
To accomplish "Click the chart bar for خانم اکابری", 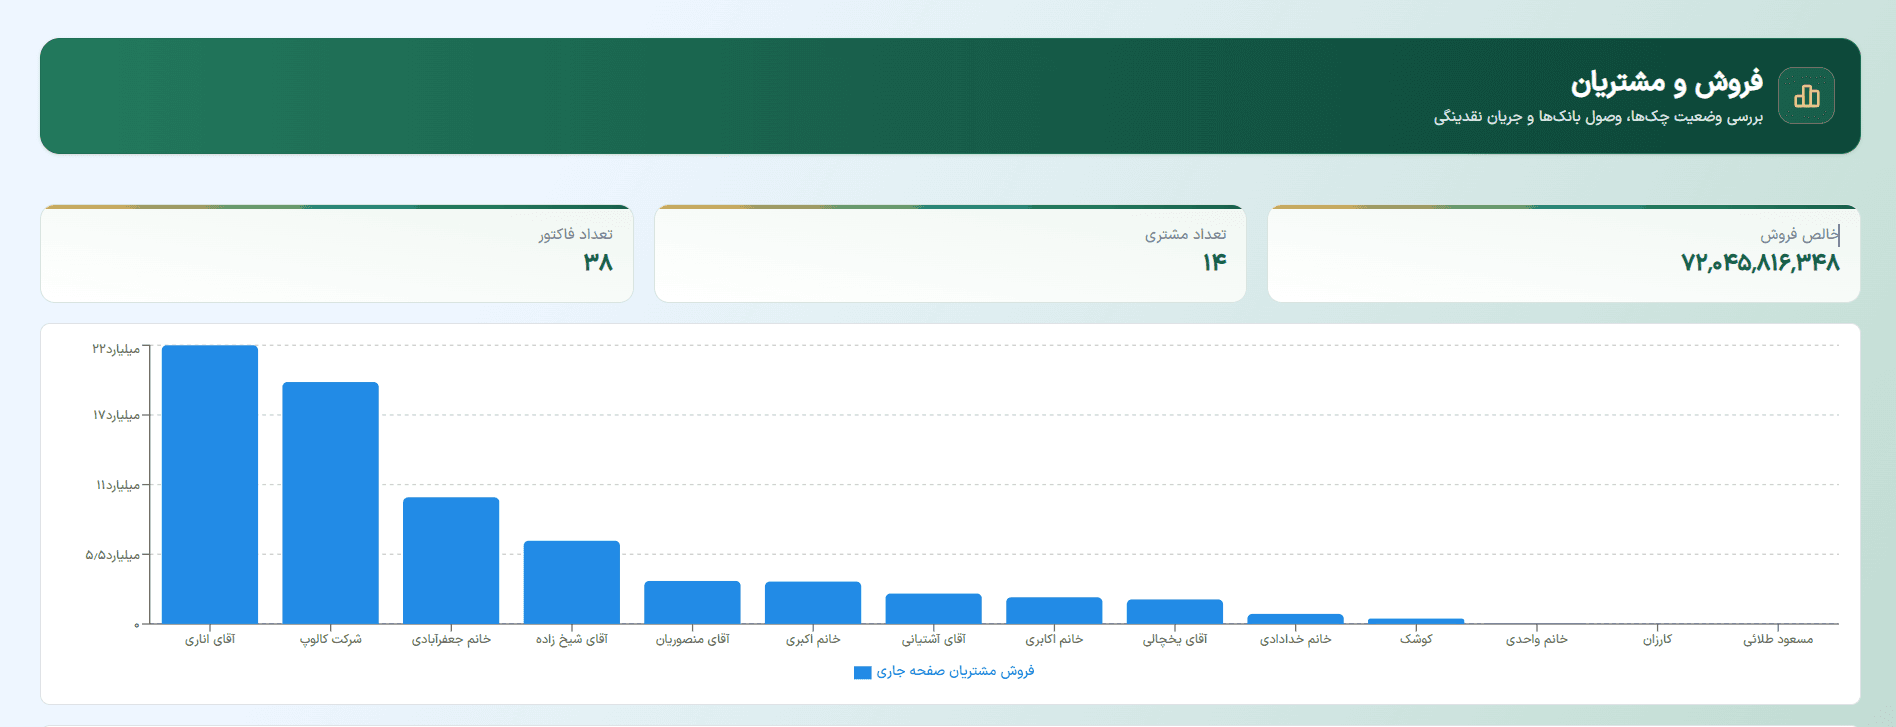I will [x=1054, y=610].
